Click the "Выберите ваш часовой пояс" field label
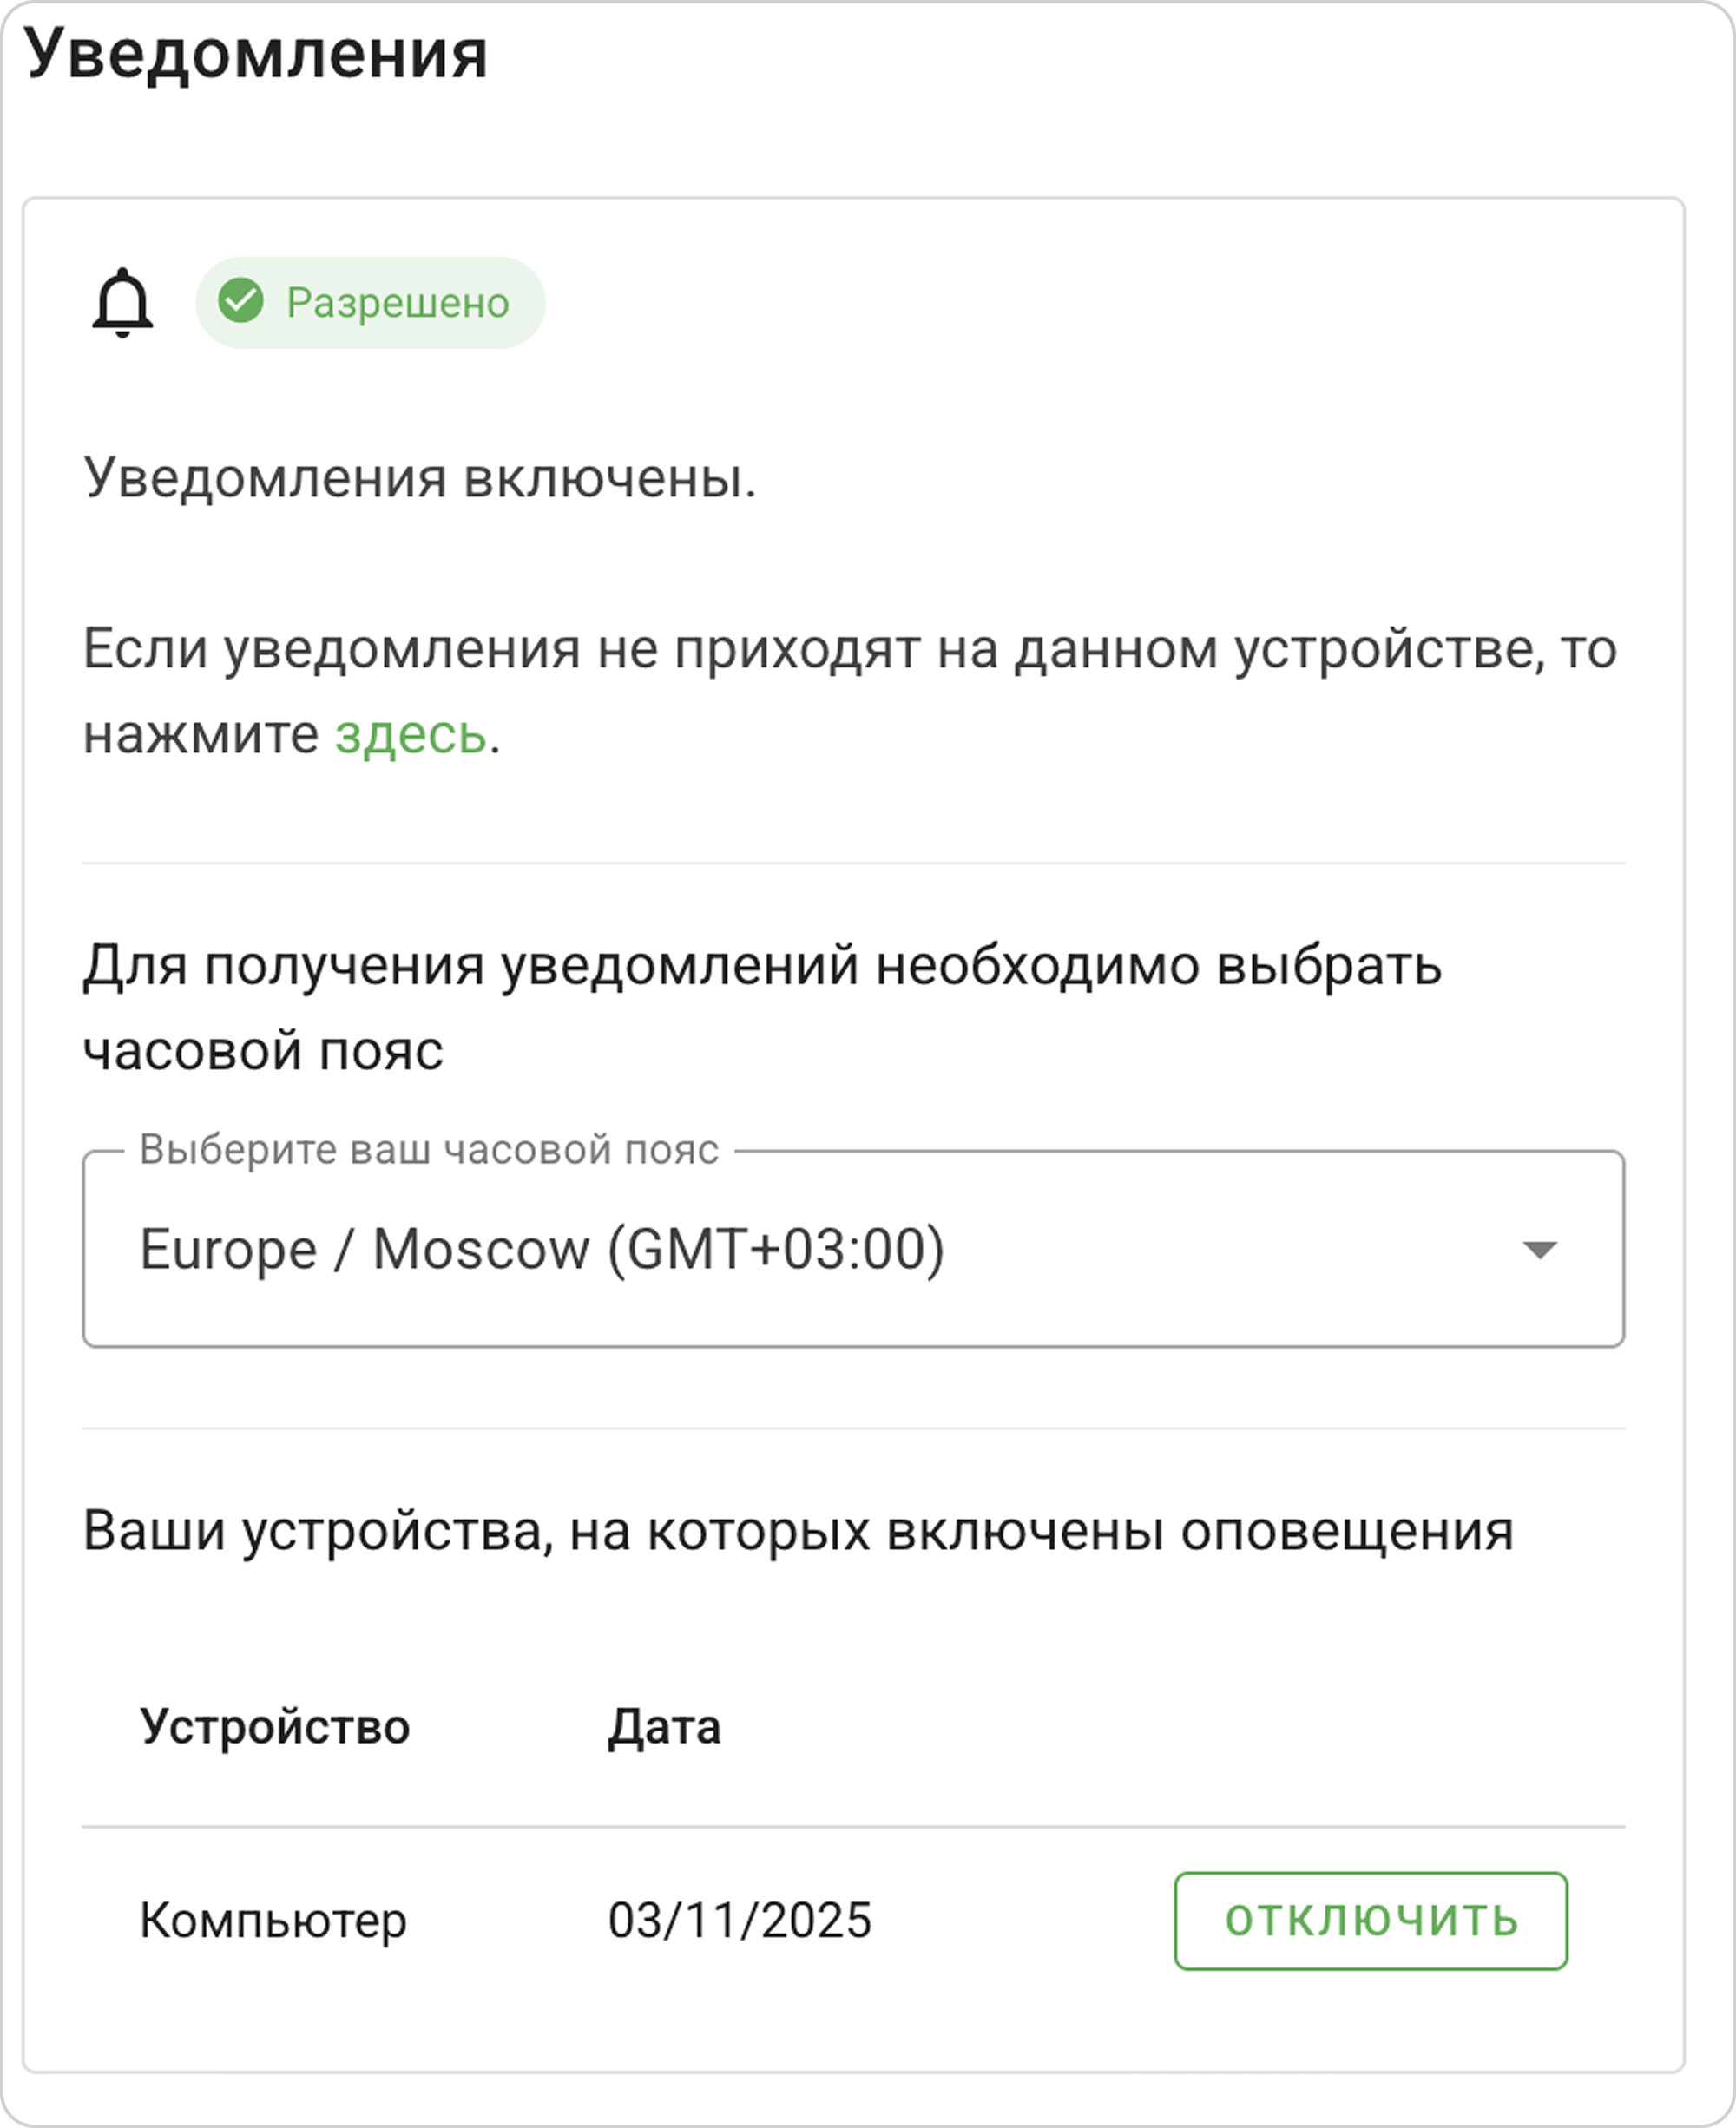This screenshot has width=1736, height=2128. click(428, 1150)
